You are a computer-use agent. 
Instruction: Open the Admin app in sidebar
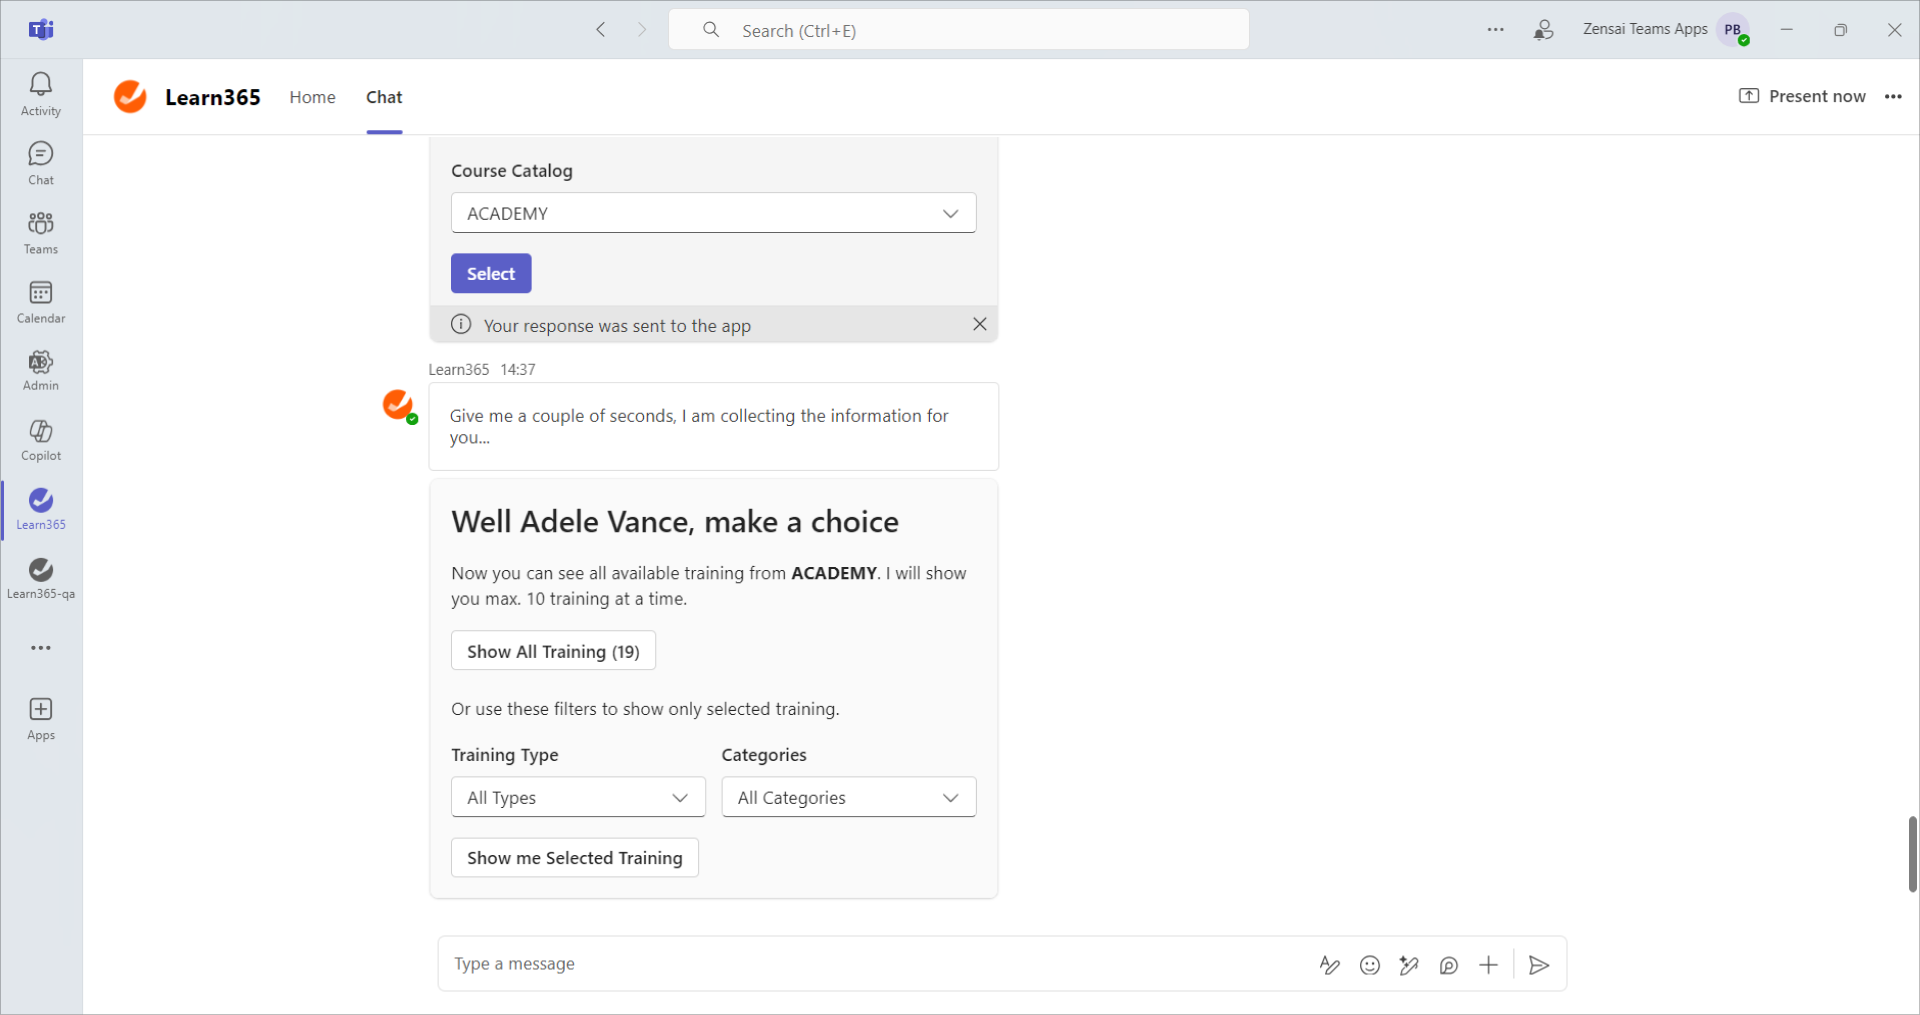click(x=41, y=370)
